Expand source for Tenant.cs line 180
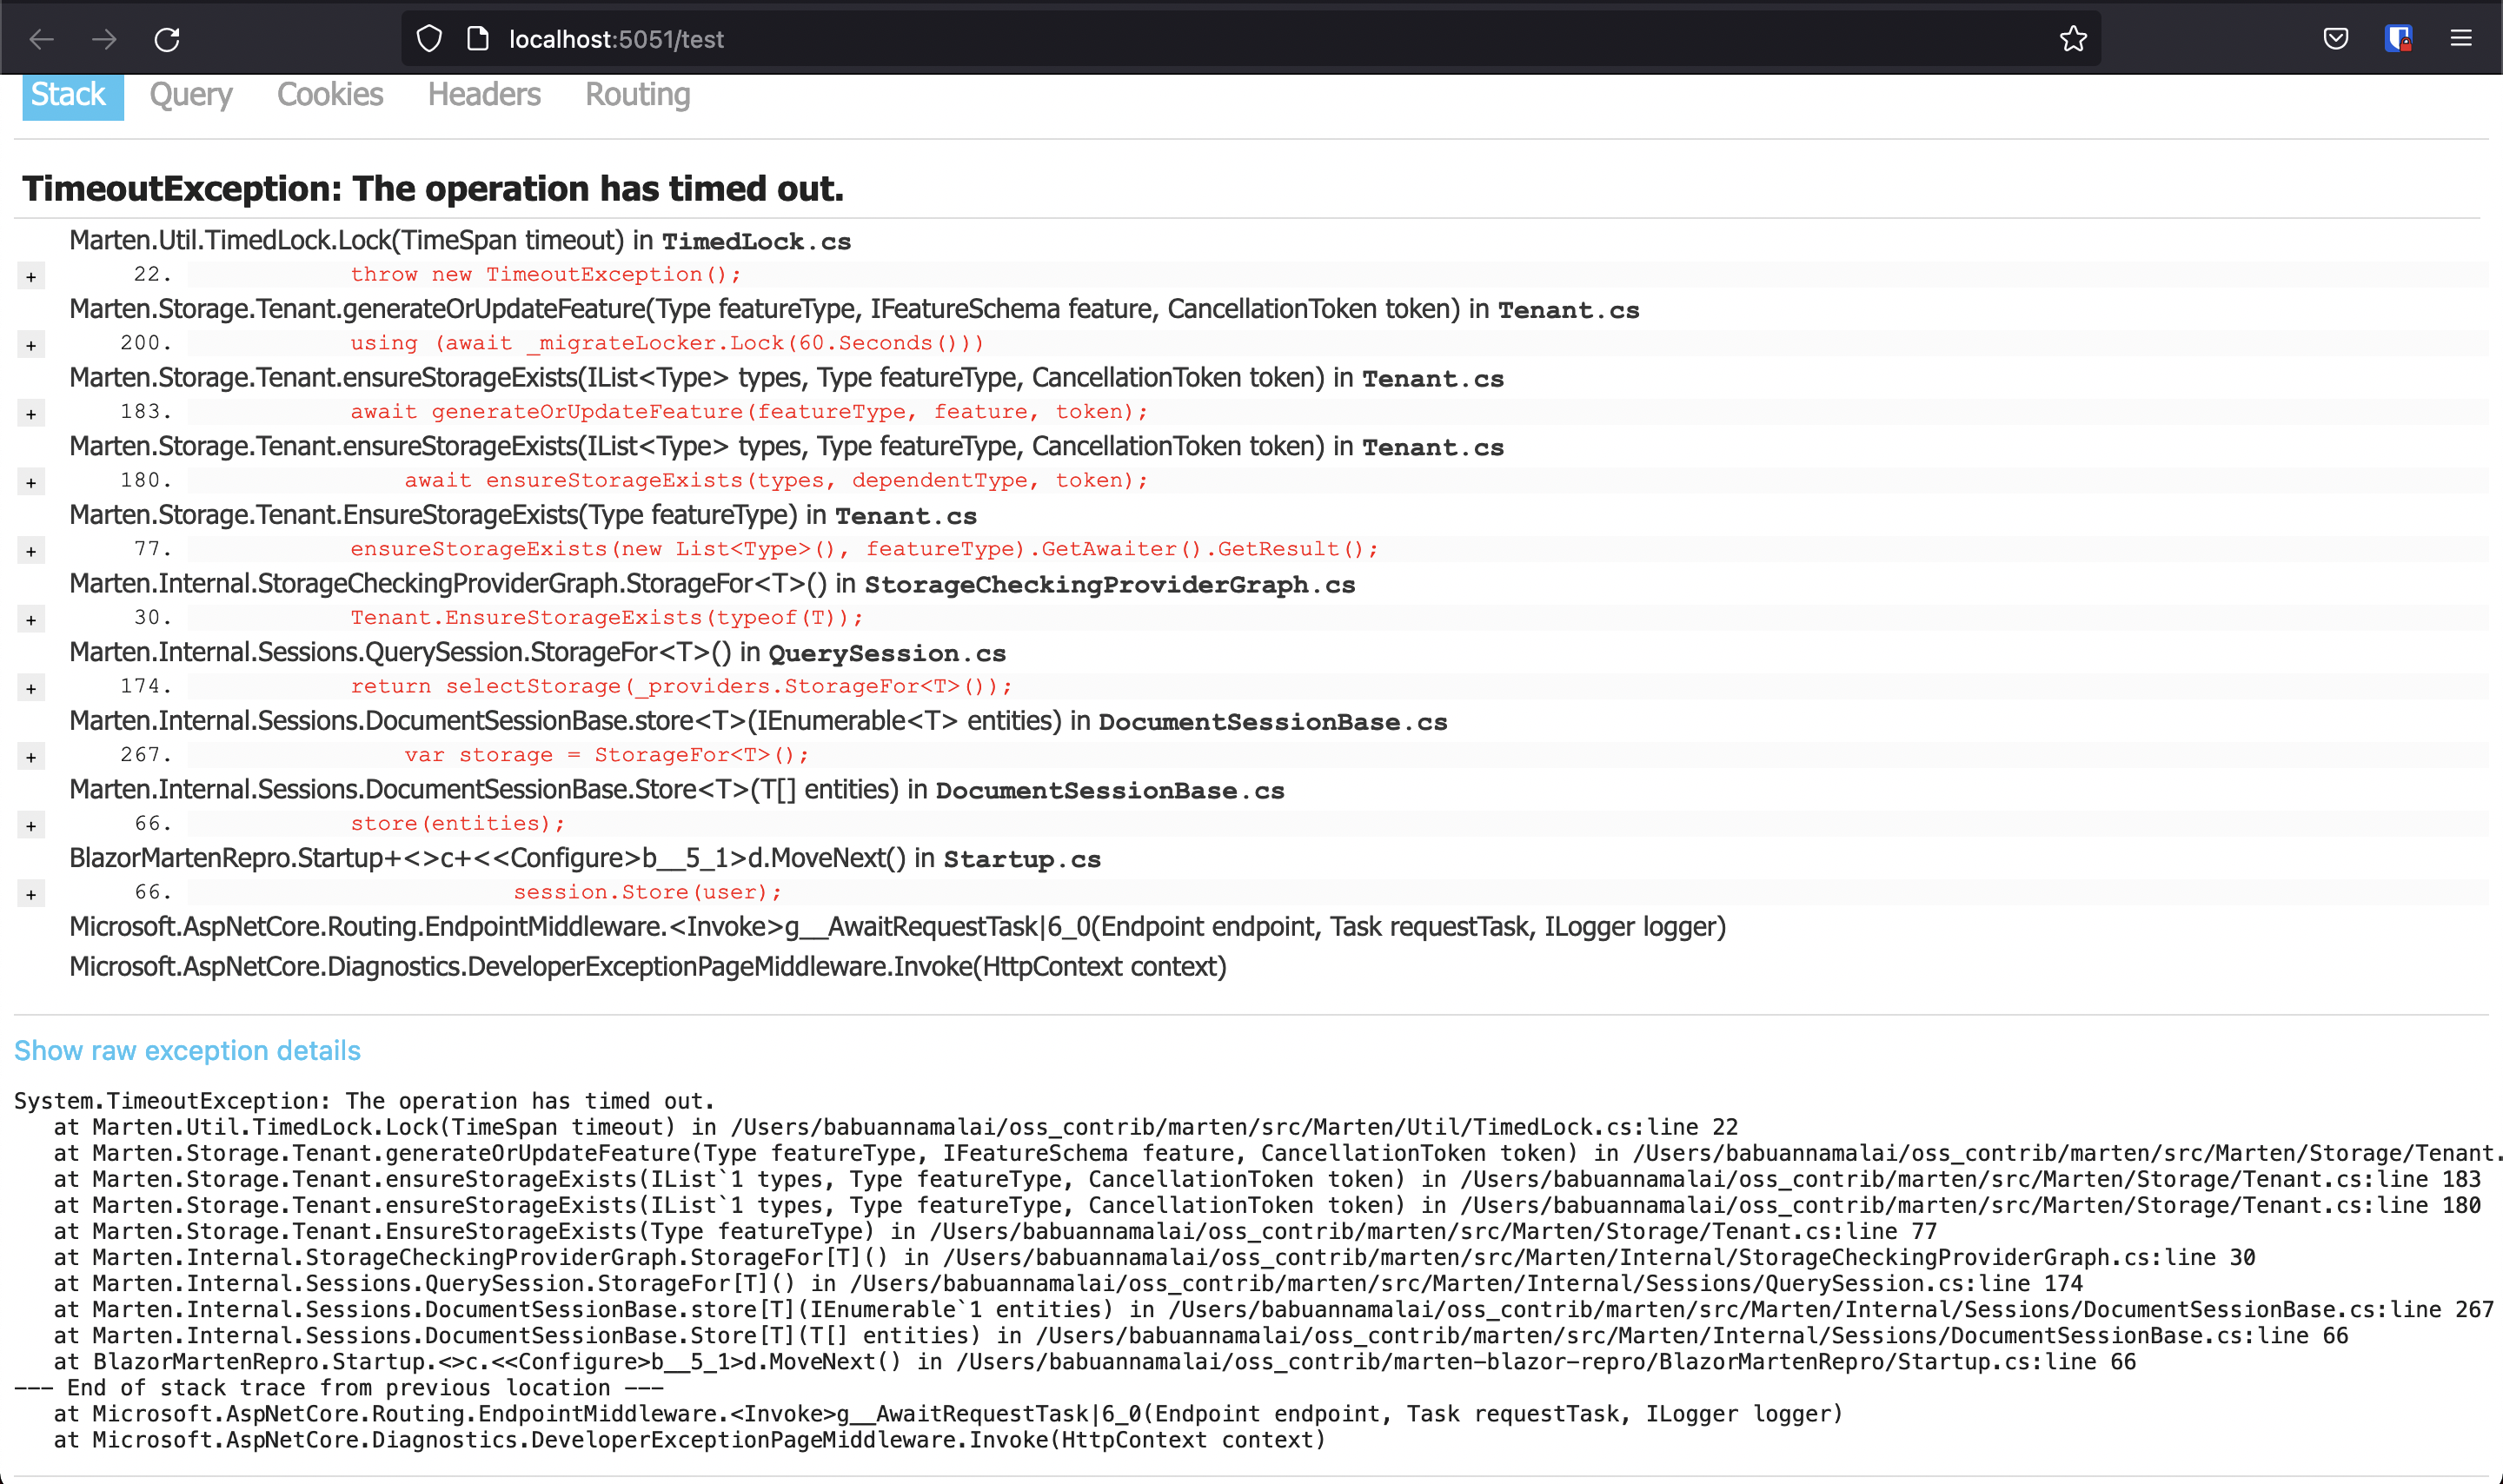This screenshot has width=2503, height=1484. (x=31, y=483)
